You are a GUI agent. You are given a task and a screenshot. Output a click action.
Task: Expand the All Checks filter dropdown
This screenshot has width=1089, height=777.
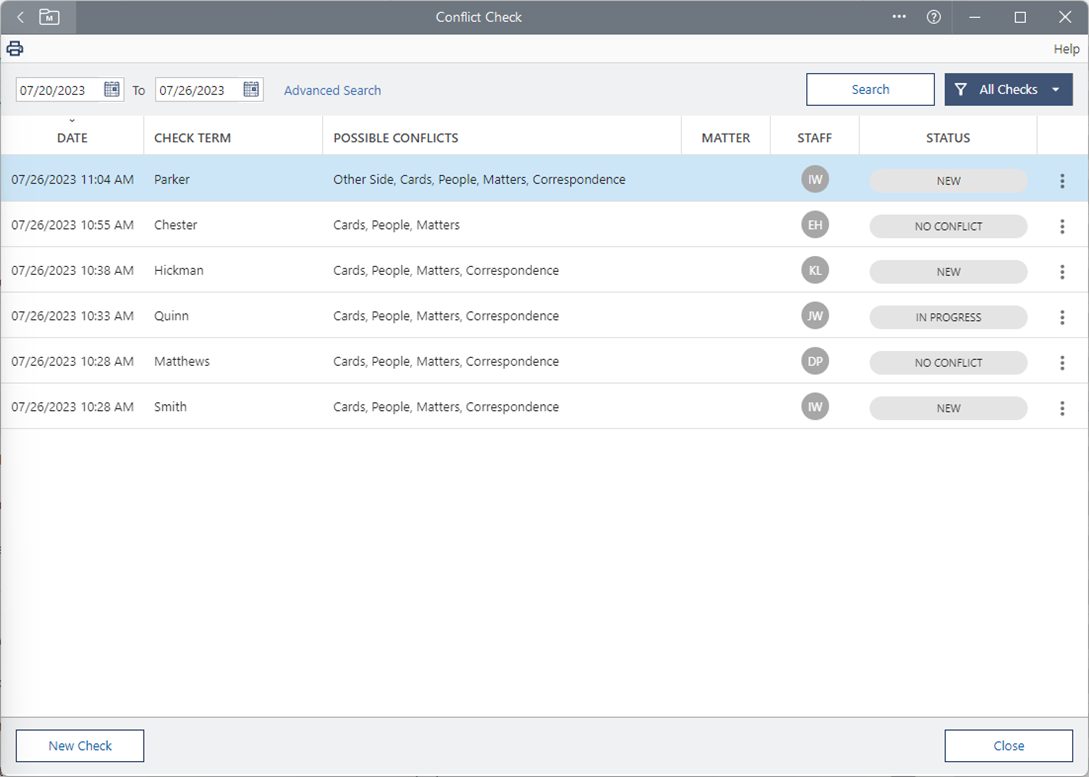point(1008,90)
